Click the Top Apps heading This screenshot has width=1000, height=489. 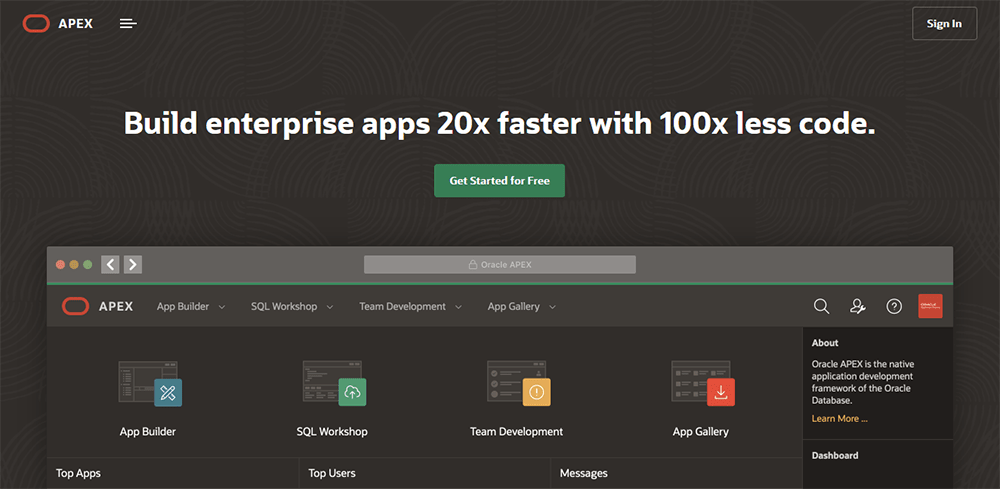[78, 473]
